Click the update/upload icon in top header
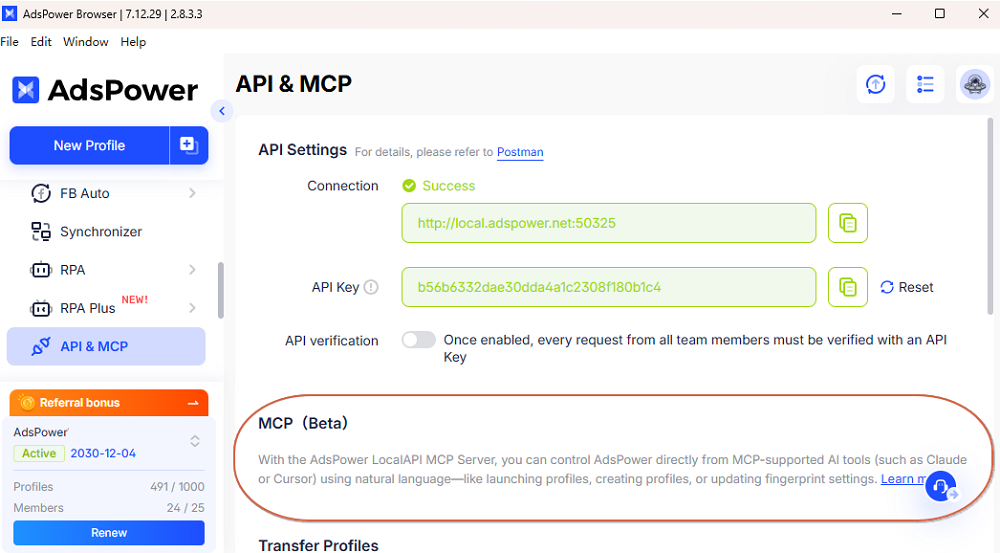Image resolution: width=1000 pixels, height=553 pixels. (876, 84)
